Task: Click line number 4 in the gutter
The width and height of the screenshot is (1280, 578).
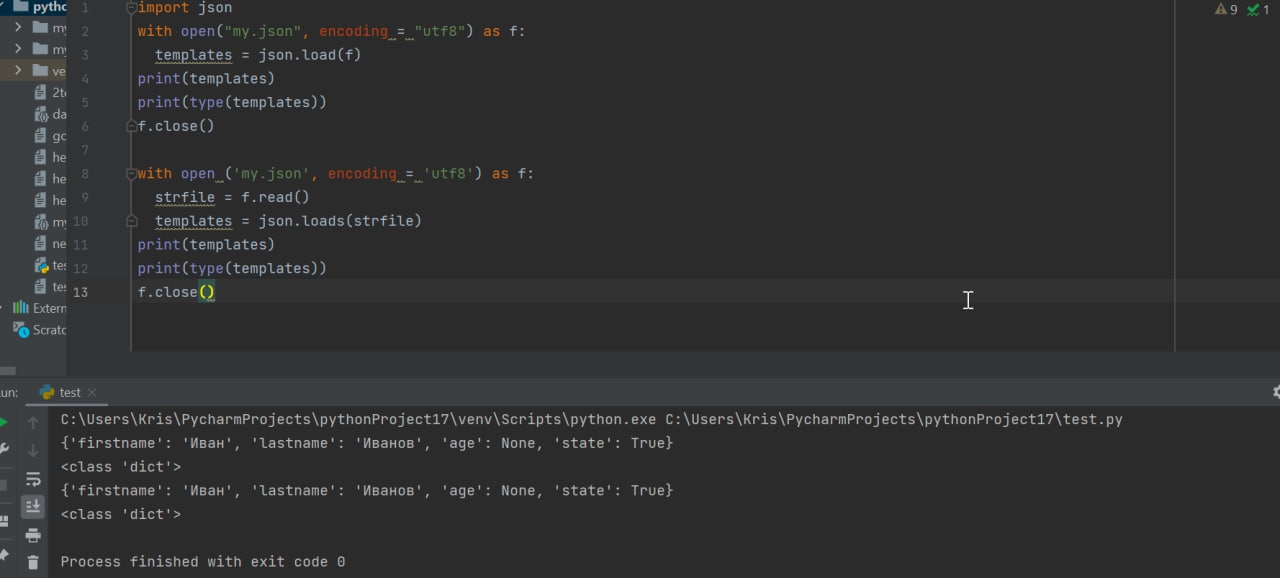Action: (84, 79)
